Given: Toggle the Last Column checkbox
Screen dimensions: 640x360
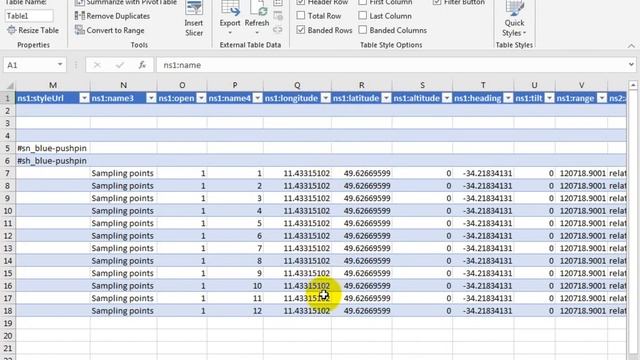Looking at the screenshot, I should (x=362, y=16).
